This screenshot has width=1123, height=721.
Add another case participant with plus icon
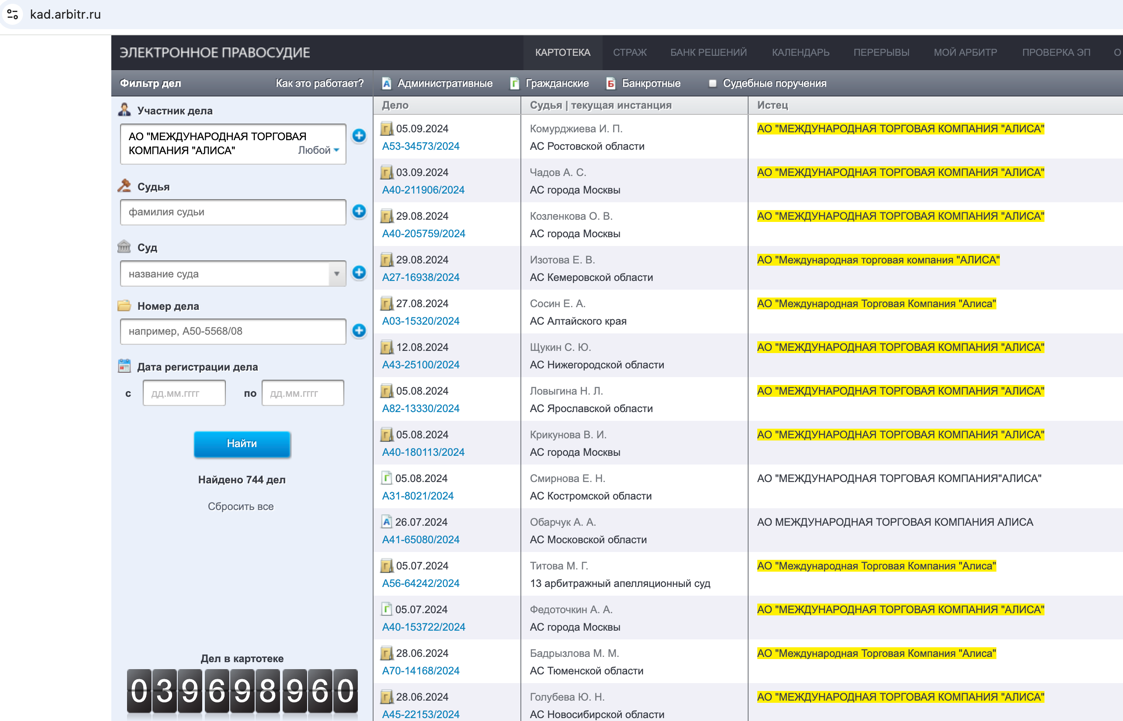coord(359,135)
